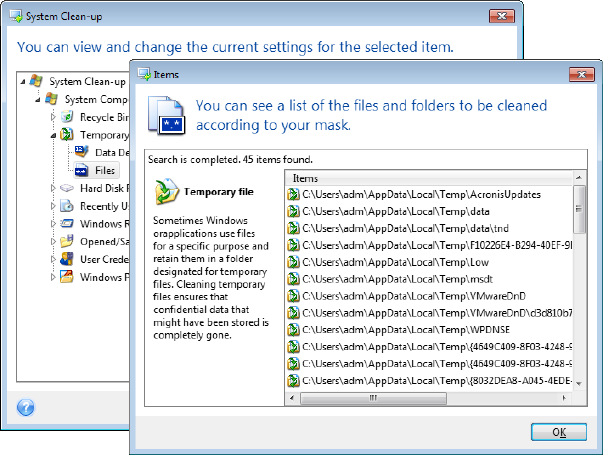
Task: Click the down arrow of vertical scrollbar
Action: pos(579,383)
